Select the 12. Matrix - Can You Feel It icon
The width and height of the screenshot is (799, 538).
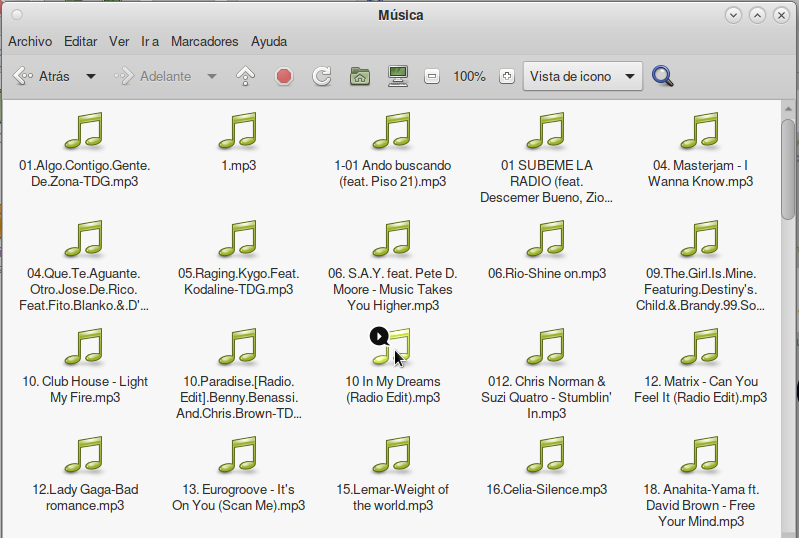tap(700, 346)
